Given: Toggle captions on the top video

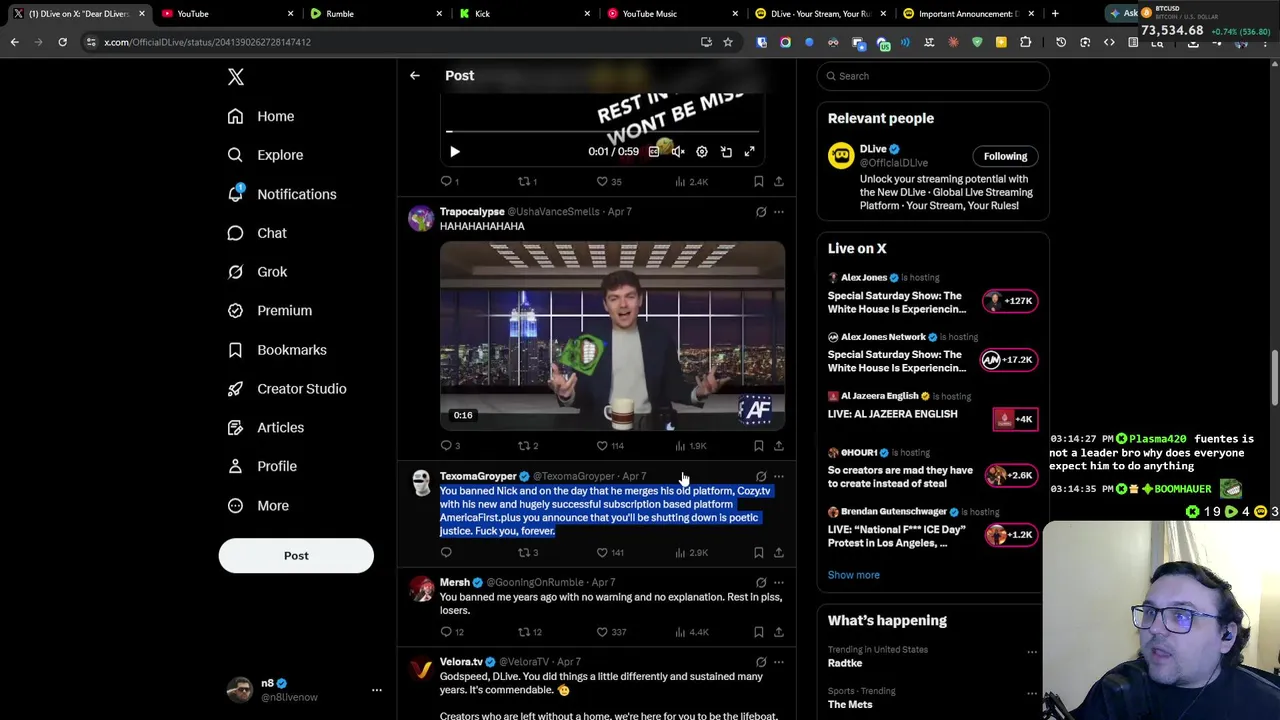Looking at the screenshot, I should pyautogui.click(x=654, y=152).
